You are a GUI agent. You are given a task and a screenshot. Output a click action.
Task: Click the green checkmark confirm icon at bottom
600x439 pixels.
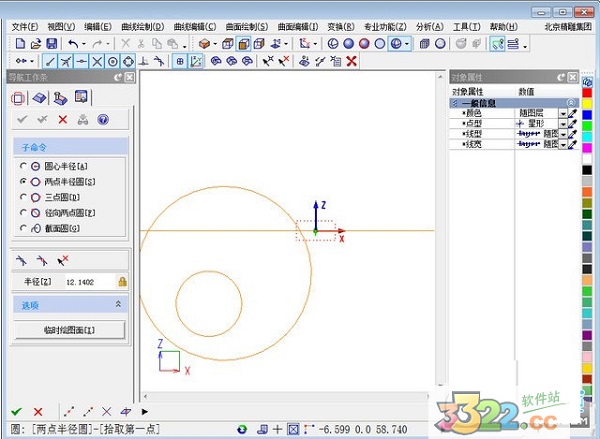[16, 411]
